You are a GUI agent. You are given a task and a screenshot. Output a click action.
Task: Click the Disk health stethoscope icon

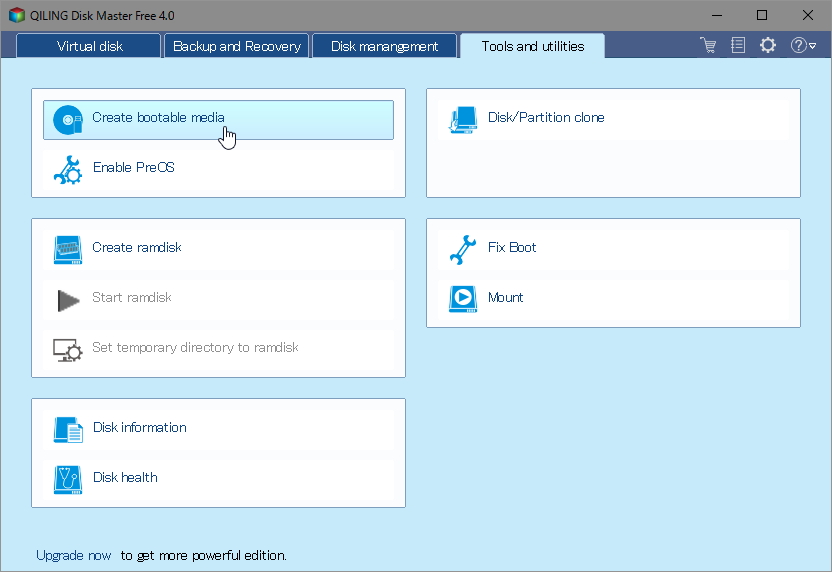point(68,480)
